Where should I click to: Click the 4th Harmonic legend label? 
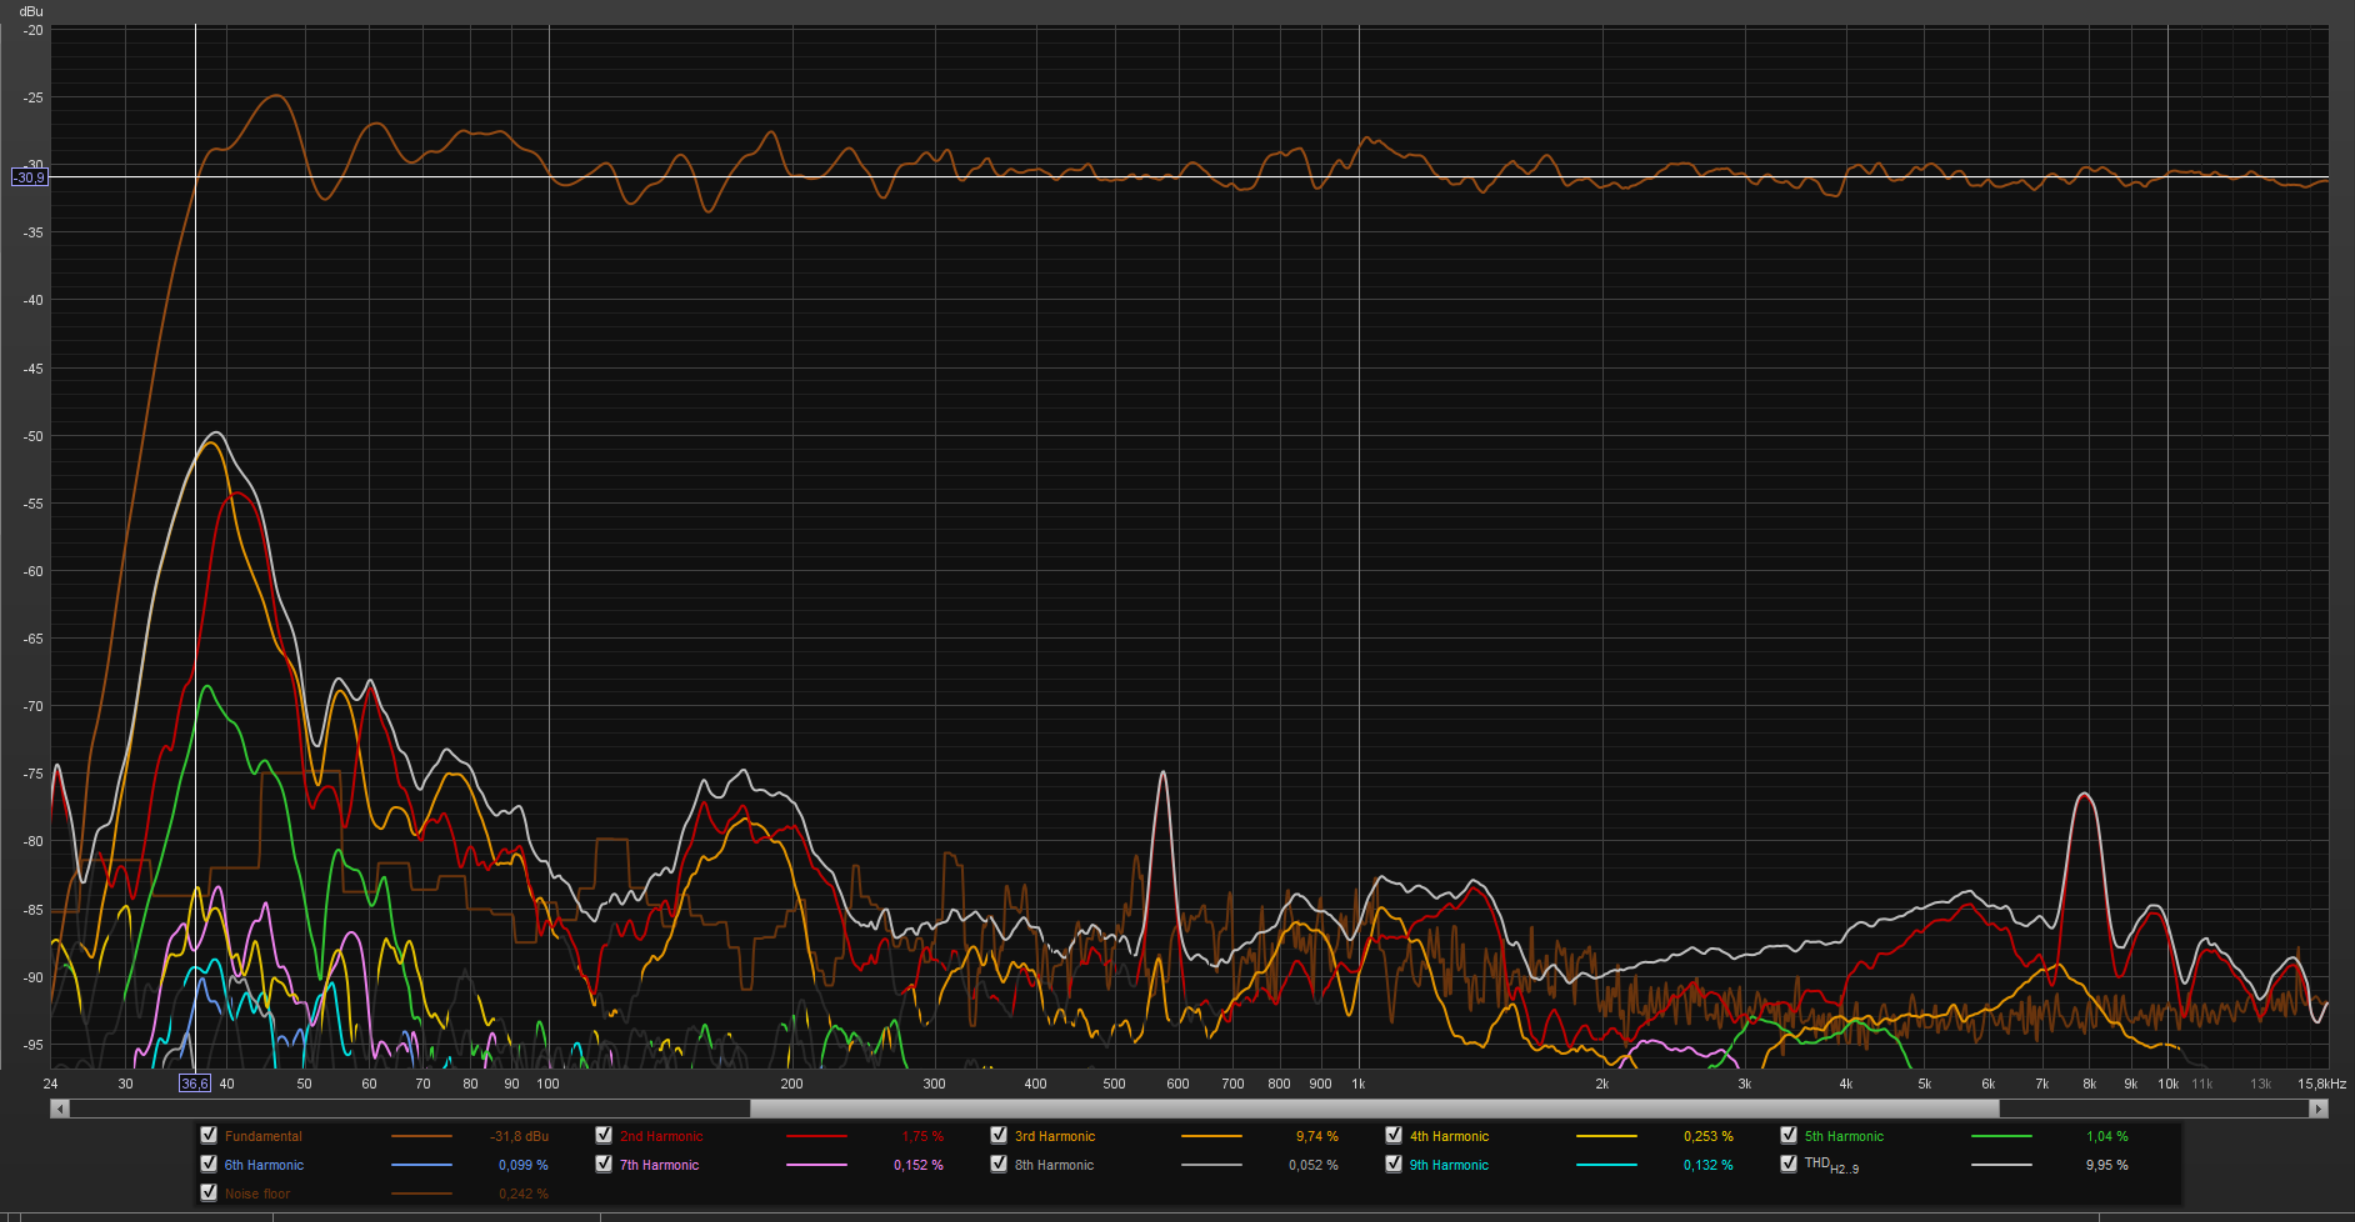click(x=1449, y=1137)
